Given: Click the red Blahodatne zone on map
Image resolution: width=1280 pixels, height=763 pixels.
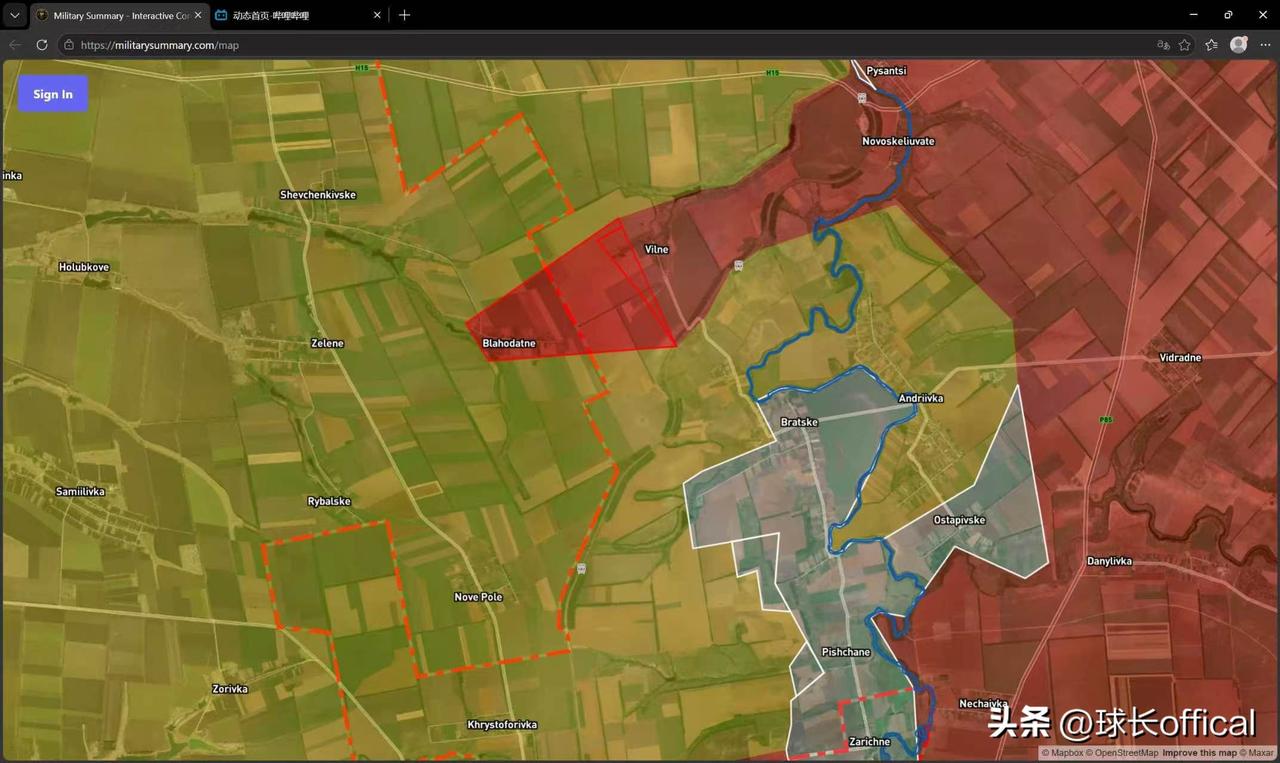Looking at the screenshot, I should point(575,300).
